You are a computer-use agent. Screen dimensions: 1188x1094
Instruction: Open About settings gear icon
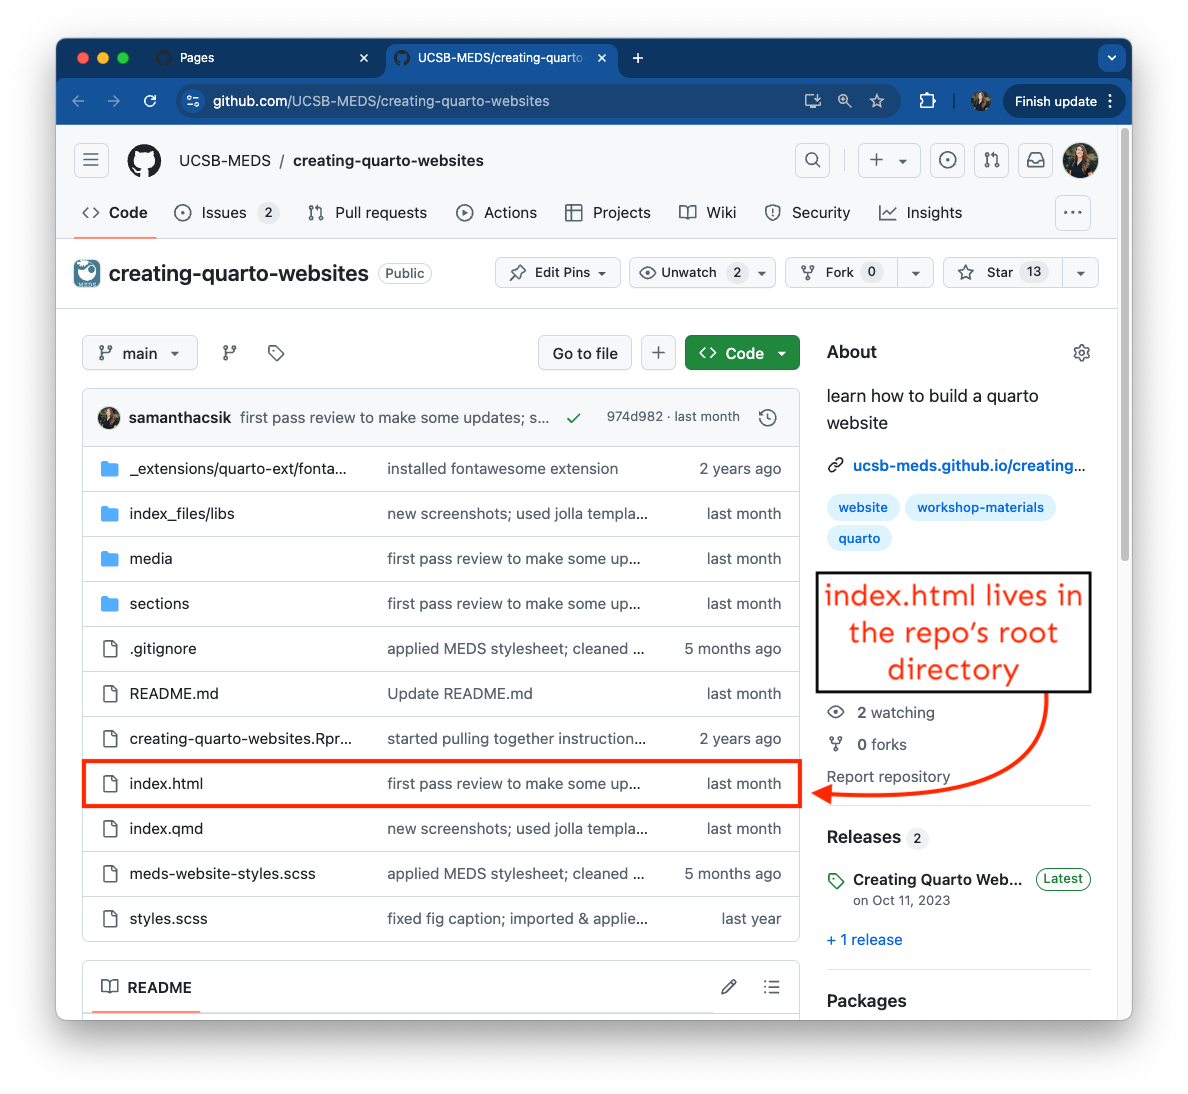tap(1081, 353)
